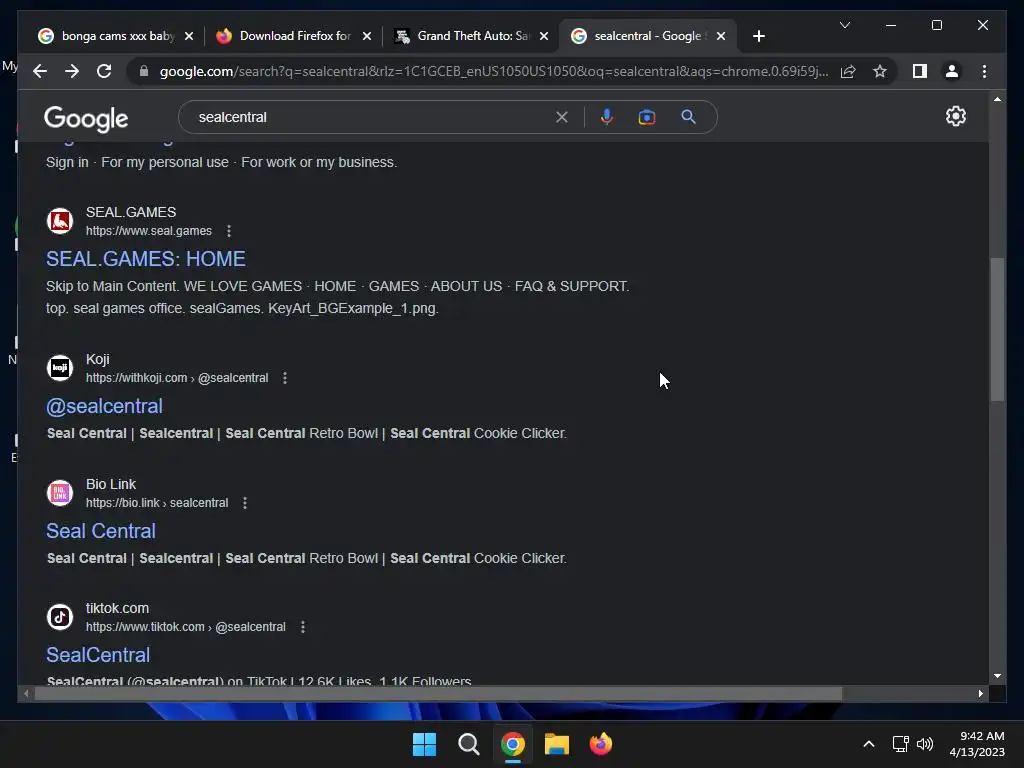This screenshot has width=1024, height=768.
Task: Focus the Google search input field
Action: (372, 117)
